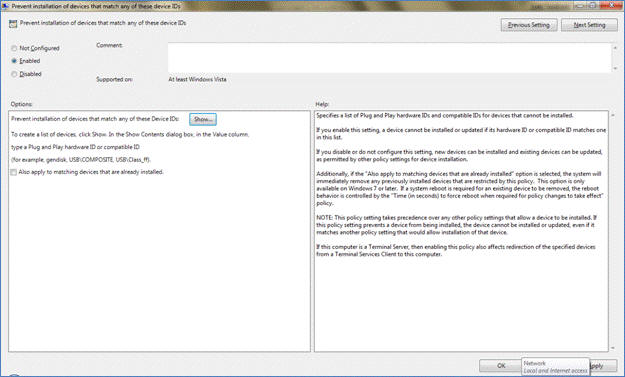Click the 'NOTE: This policy setting' paragraph
Image resolution: width=625 pixels, height=377 pixels.
456,225
